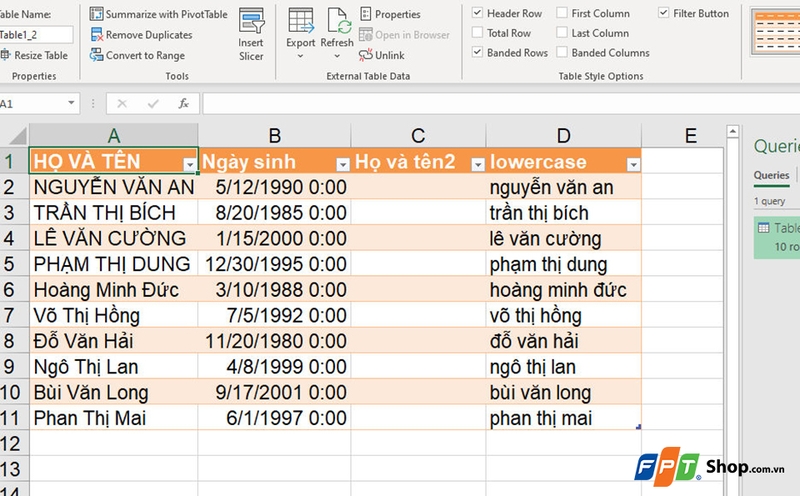The width and height of the screenshot is (800, 496).
Task: Open filter dropdown for lowercase column
Action: (633, 164)
